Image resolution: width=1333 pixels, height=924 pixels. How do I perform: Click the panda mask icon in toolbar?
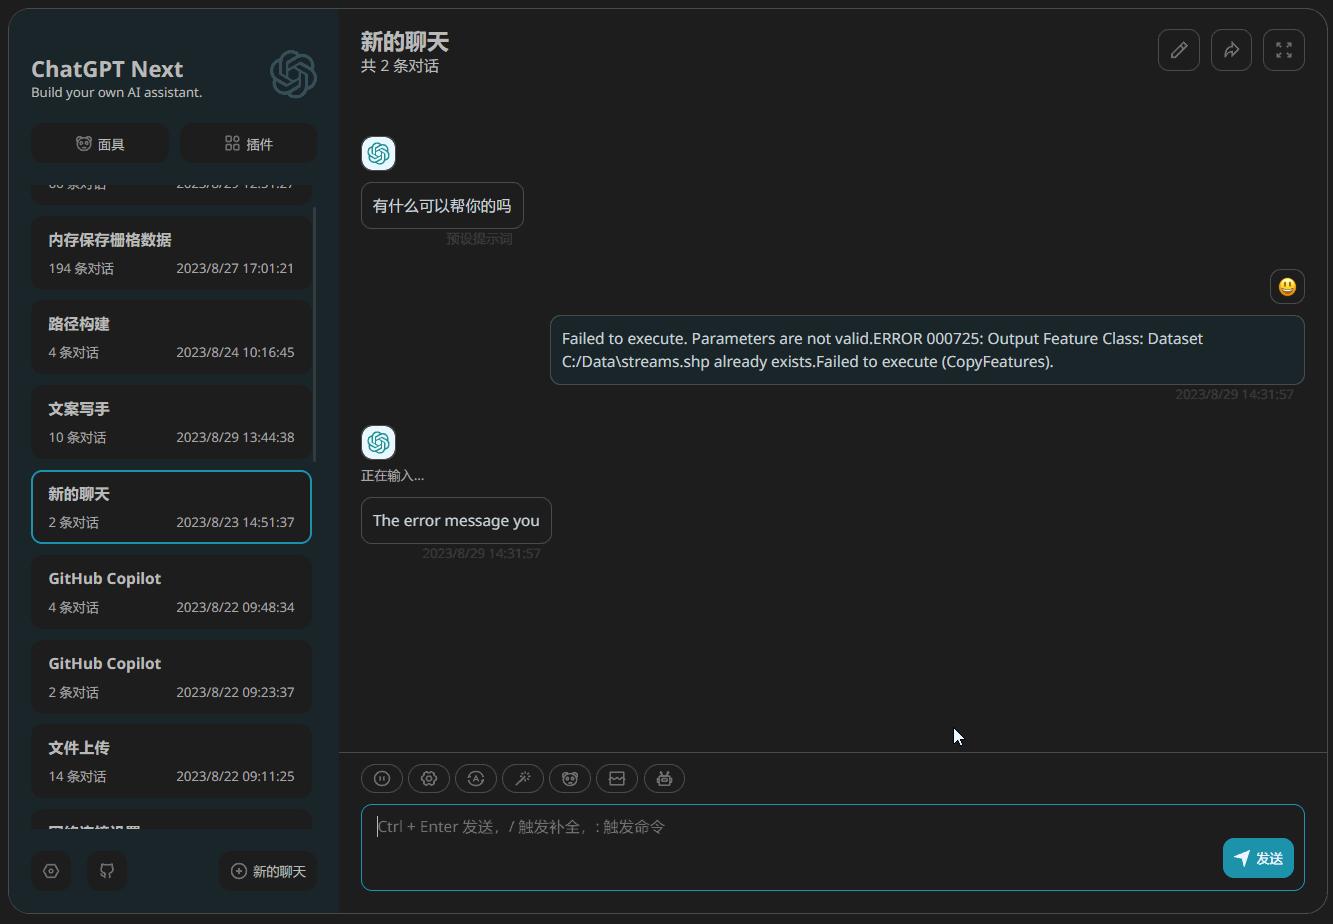(569, 778)
